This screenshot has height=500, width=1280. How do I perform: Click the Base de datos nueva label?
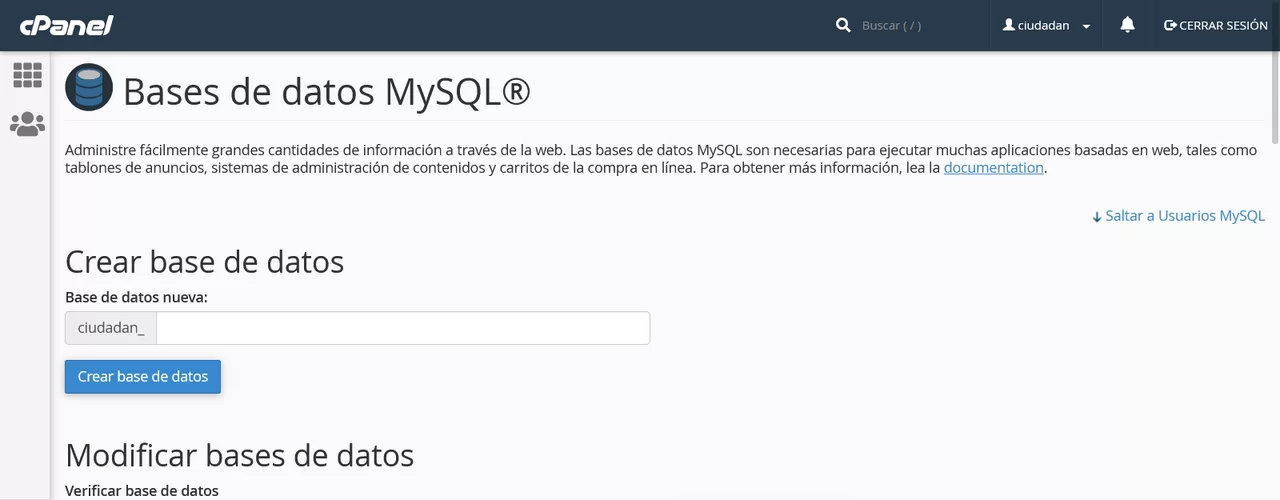coord(136,297)
